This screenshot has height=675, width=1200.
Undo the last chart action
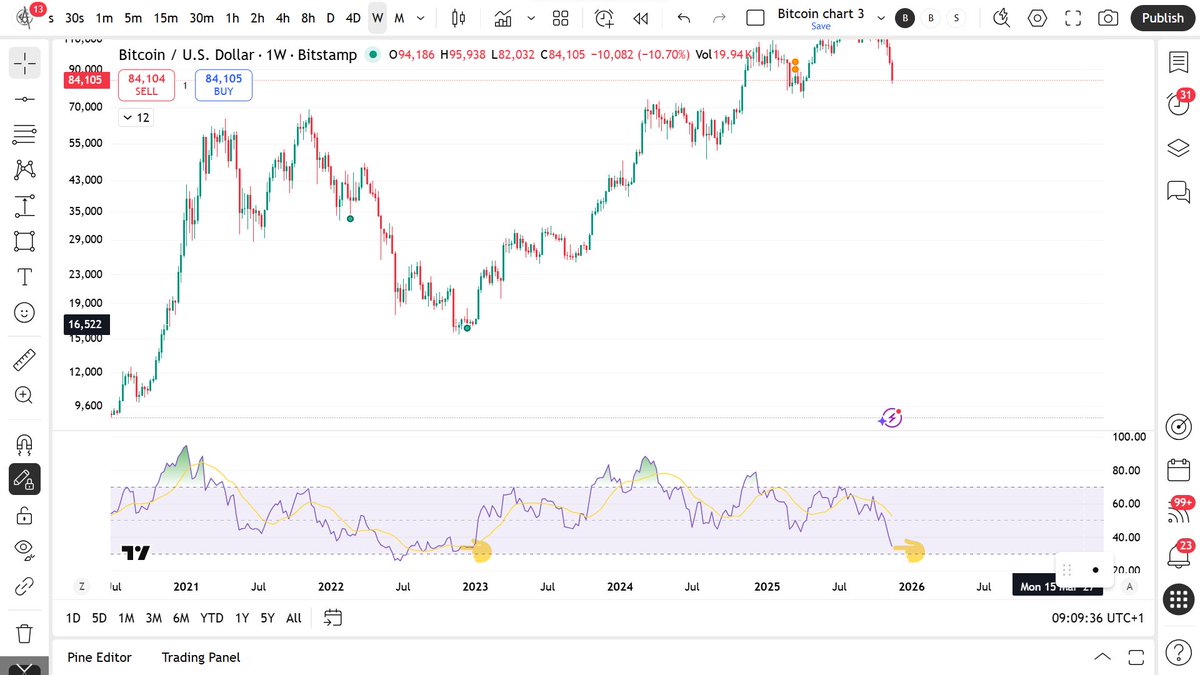coord(684,18)
